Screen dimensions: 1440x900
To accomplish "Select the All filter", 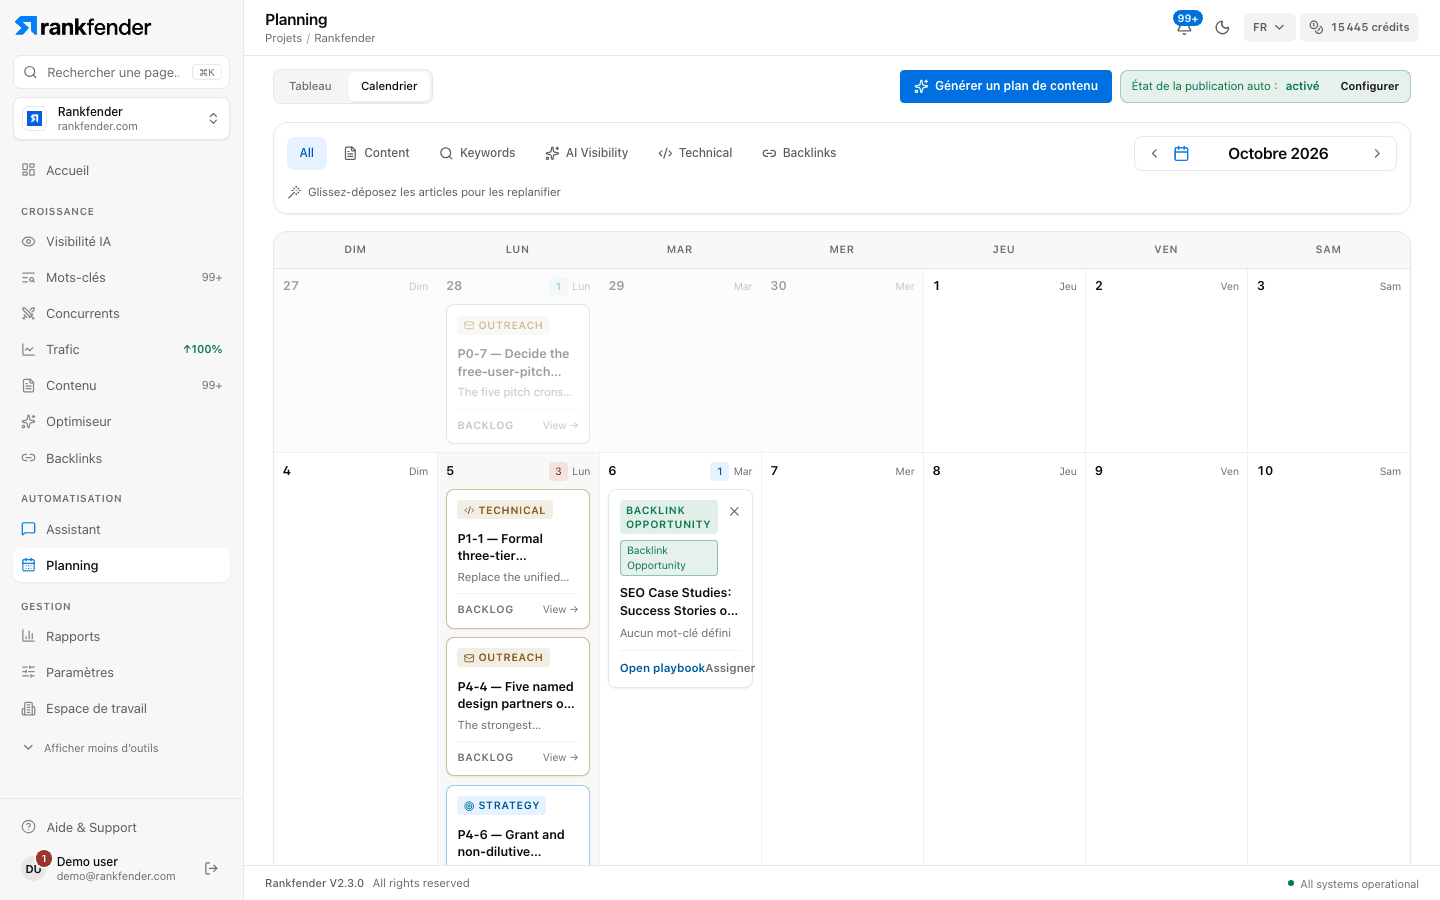I will coord(307,153).
